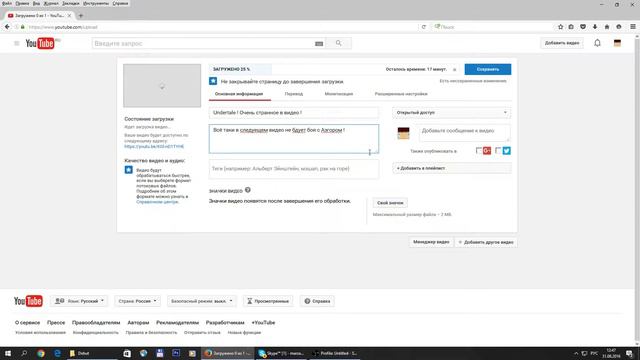Switch to the 'Монетизация' tab
This screenshot has width=640, height=360.
[x=339, y=94]
